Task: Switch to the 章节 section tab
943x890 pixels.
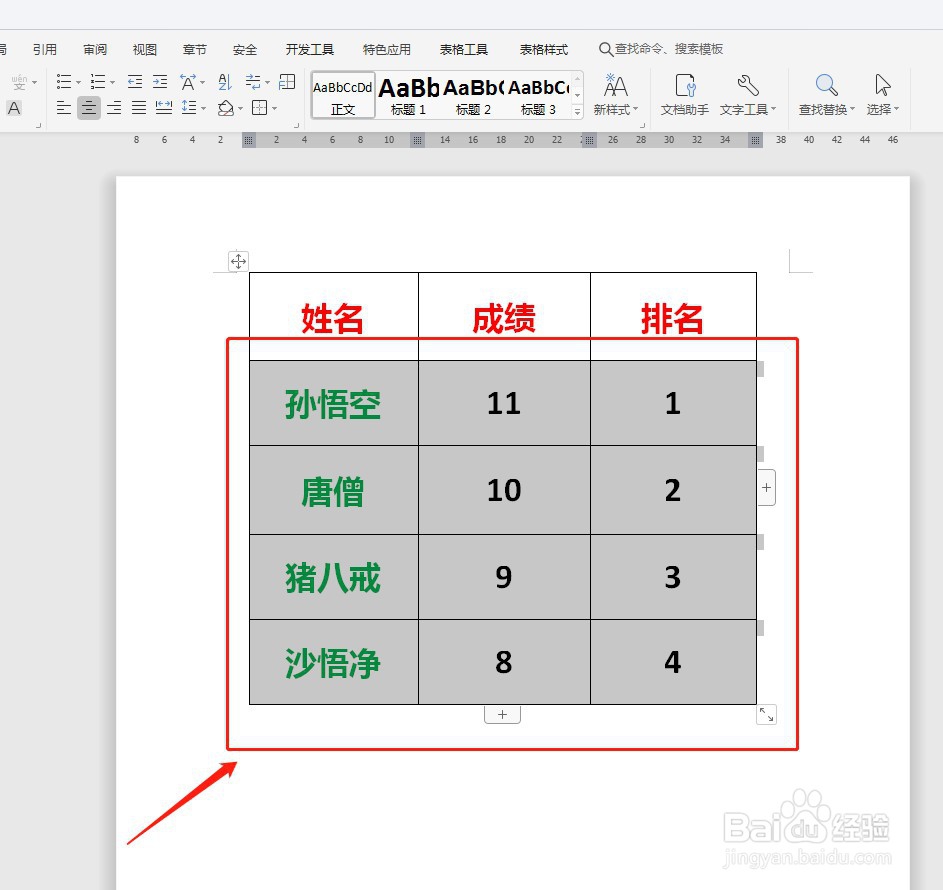Action: click(x=194, y=49)
